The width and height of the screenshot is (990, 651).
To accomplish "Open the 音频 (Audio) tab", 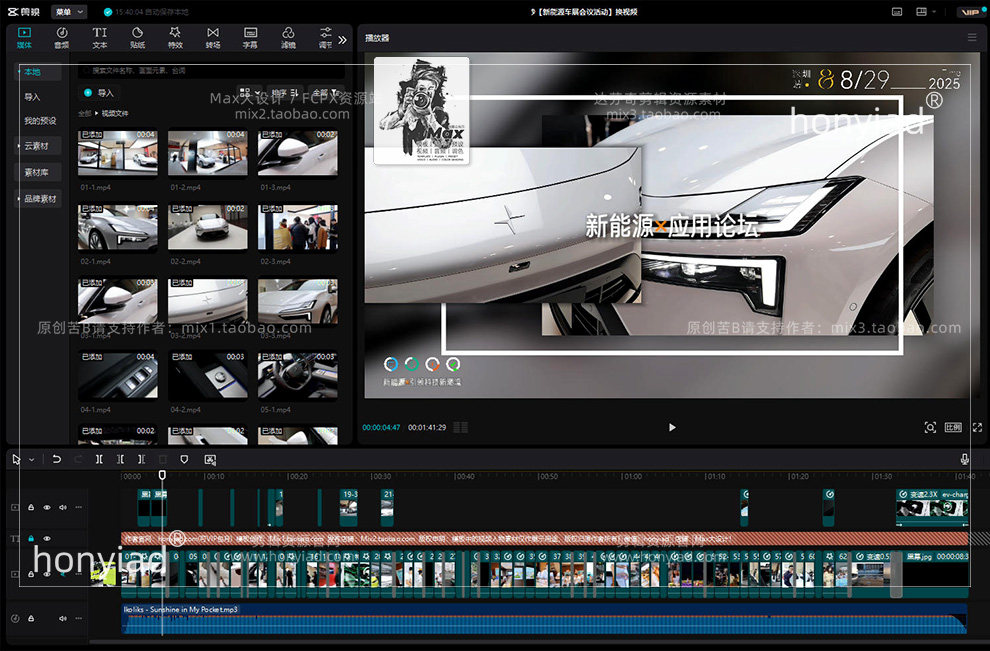I will pos(62,38).
